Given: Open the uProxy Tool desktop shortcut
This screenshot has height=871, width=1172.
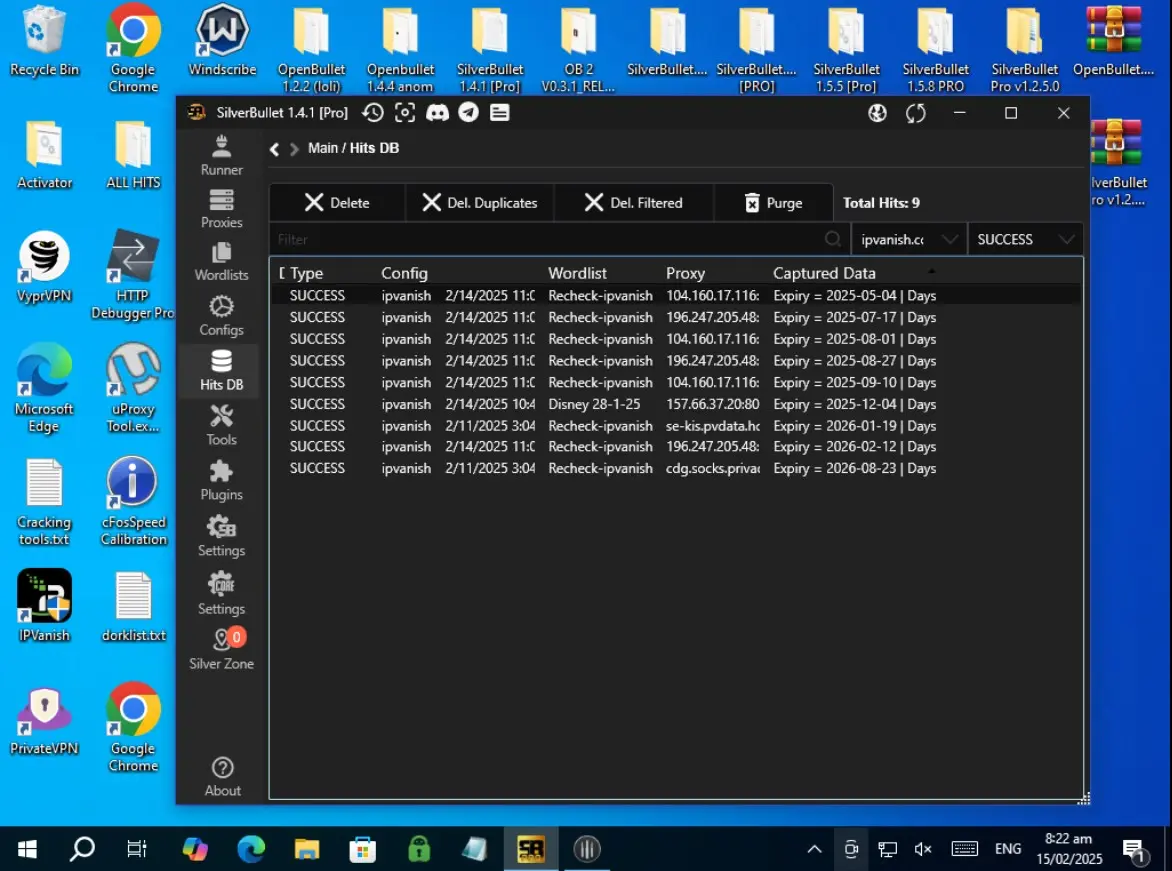Looking at the screenshot, I should pos(133,389).
